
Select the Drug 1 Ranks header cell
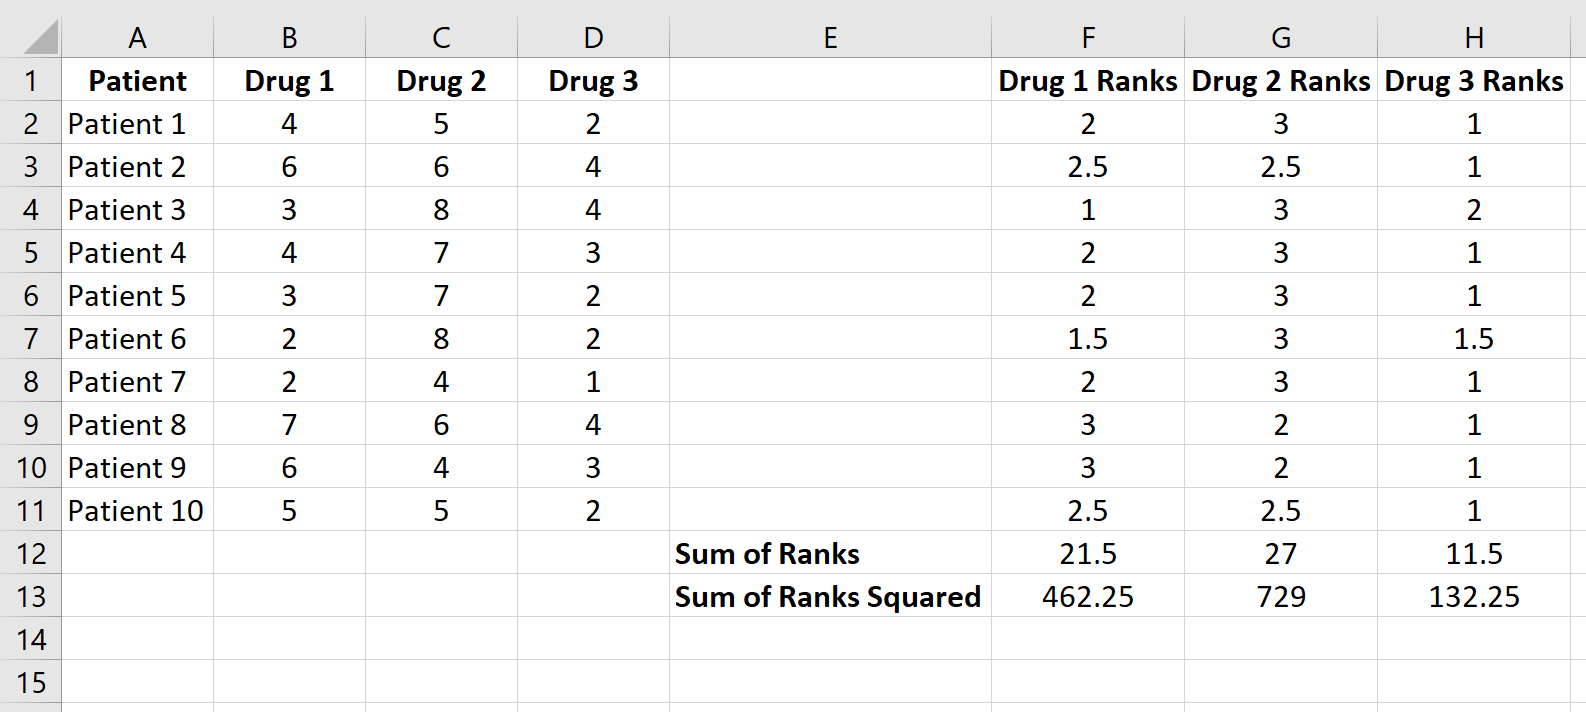coord(1087,81)
